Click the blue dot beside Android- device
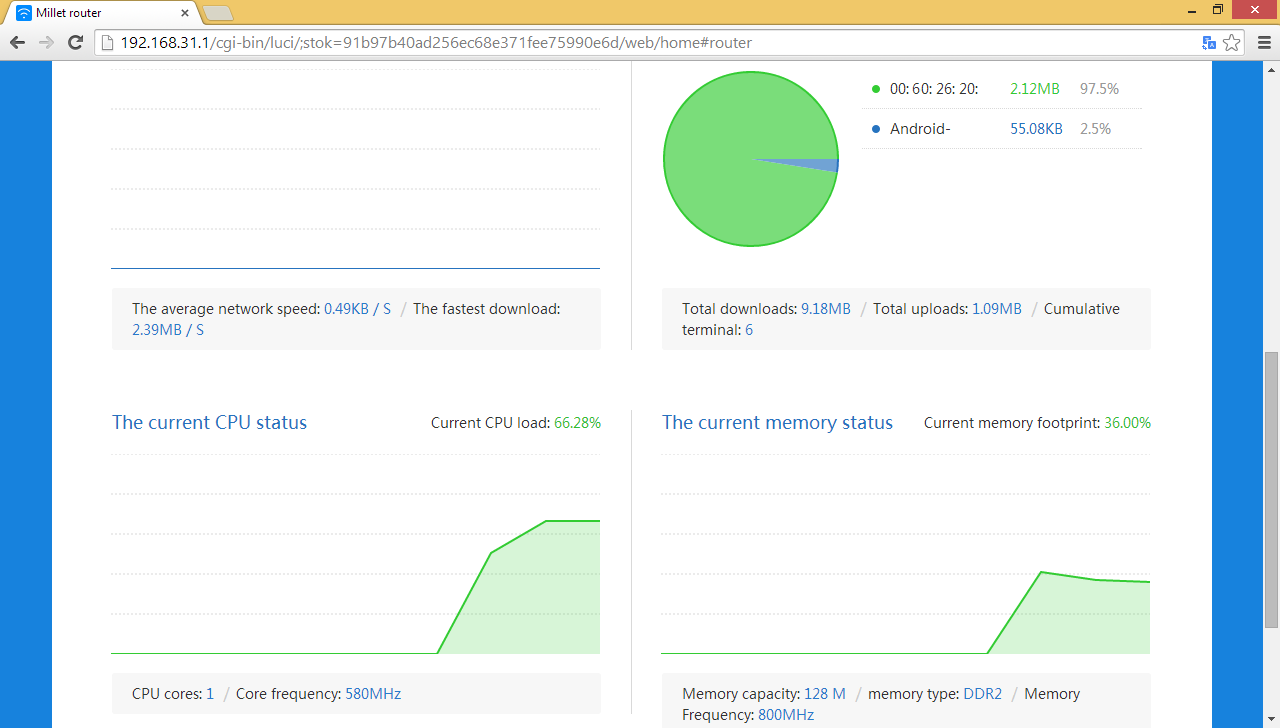The width and height of the screenshot is (1280, 728). click(876, 129)
